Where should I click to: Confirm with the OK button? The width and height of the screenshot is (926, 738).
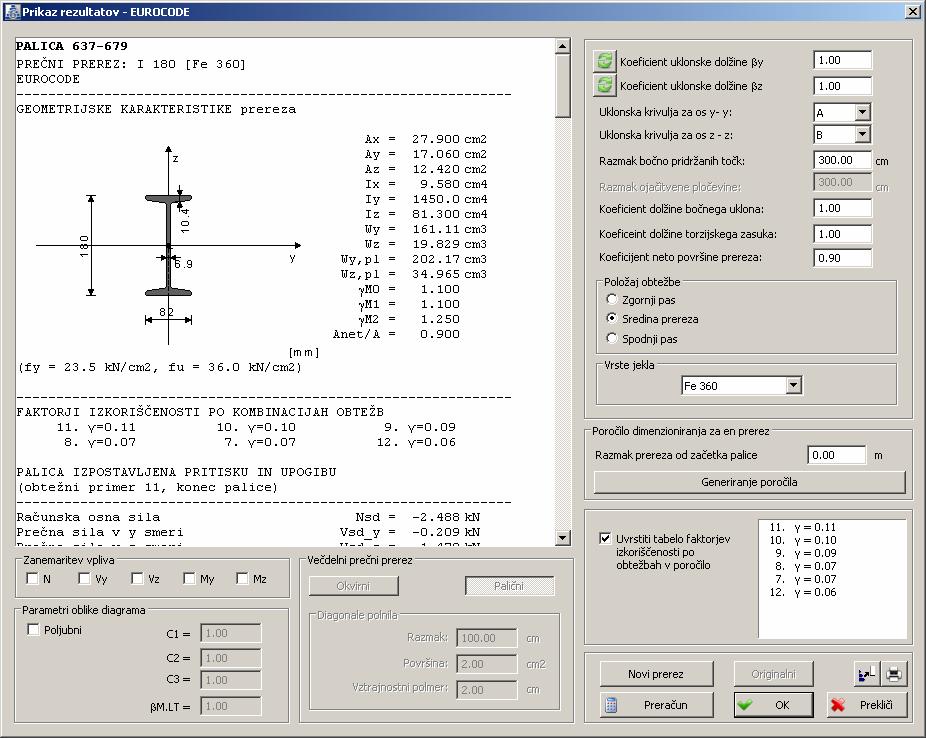[773, 704]
